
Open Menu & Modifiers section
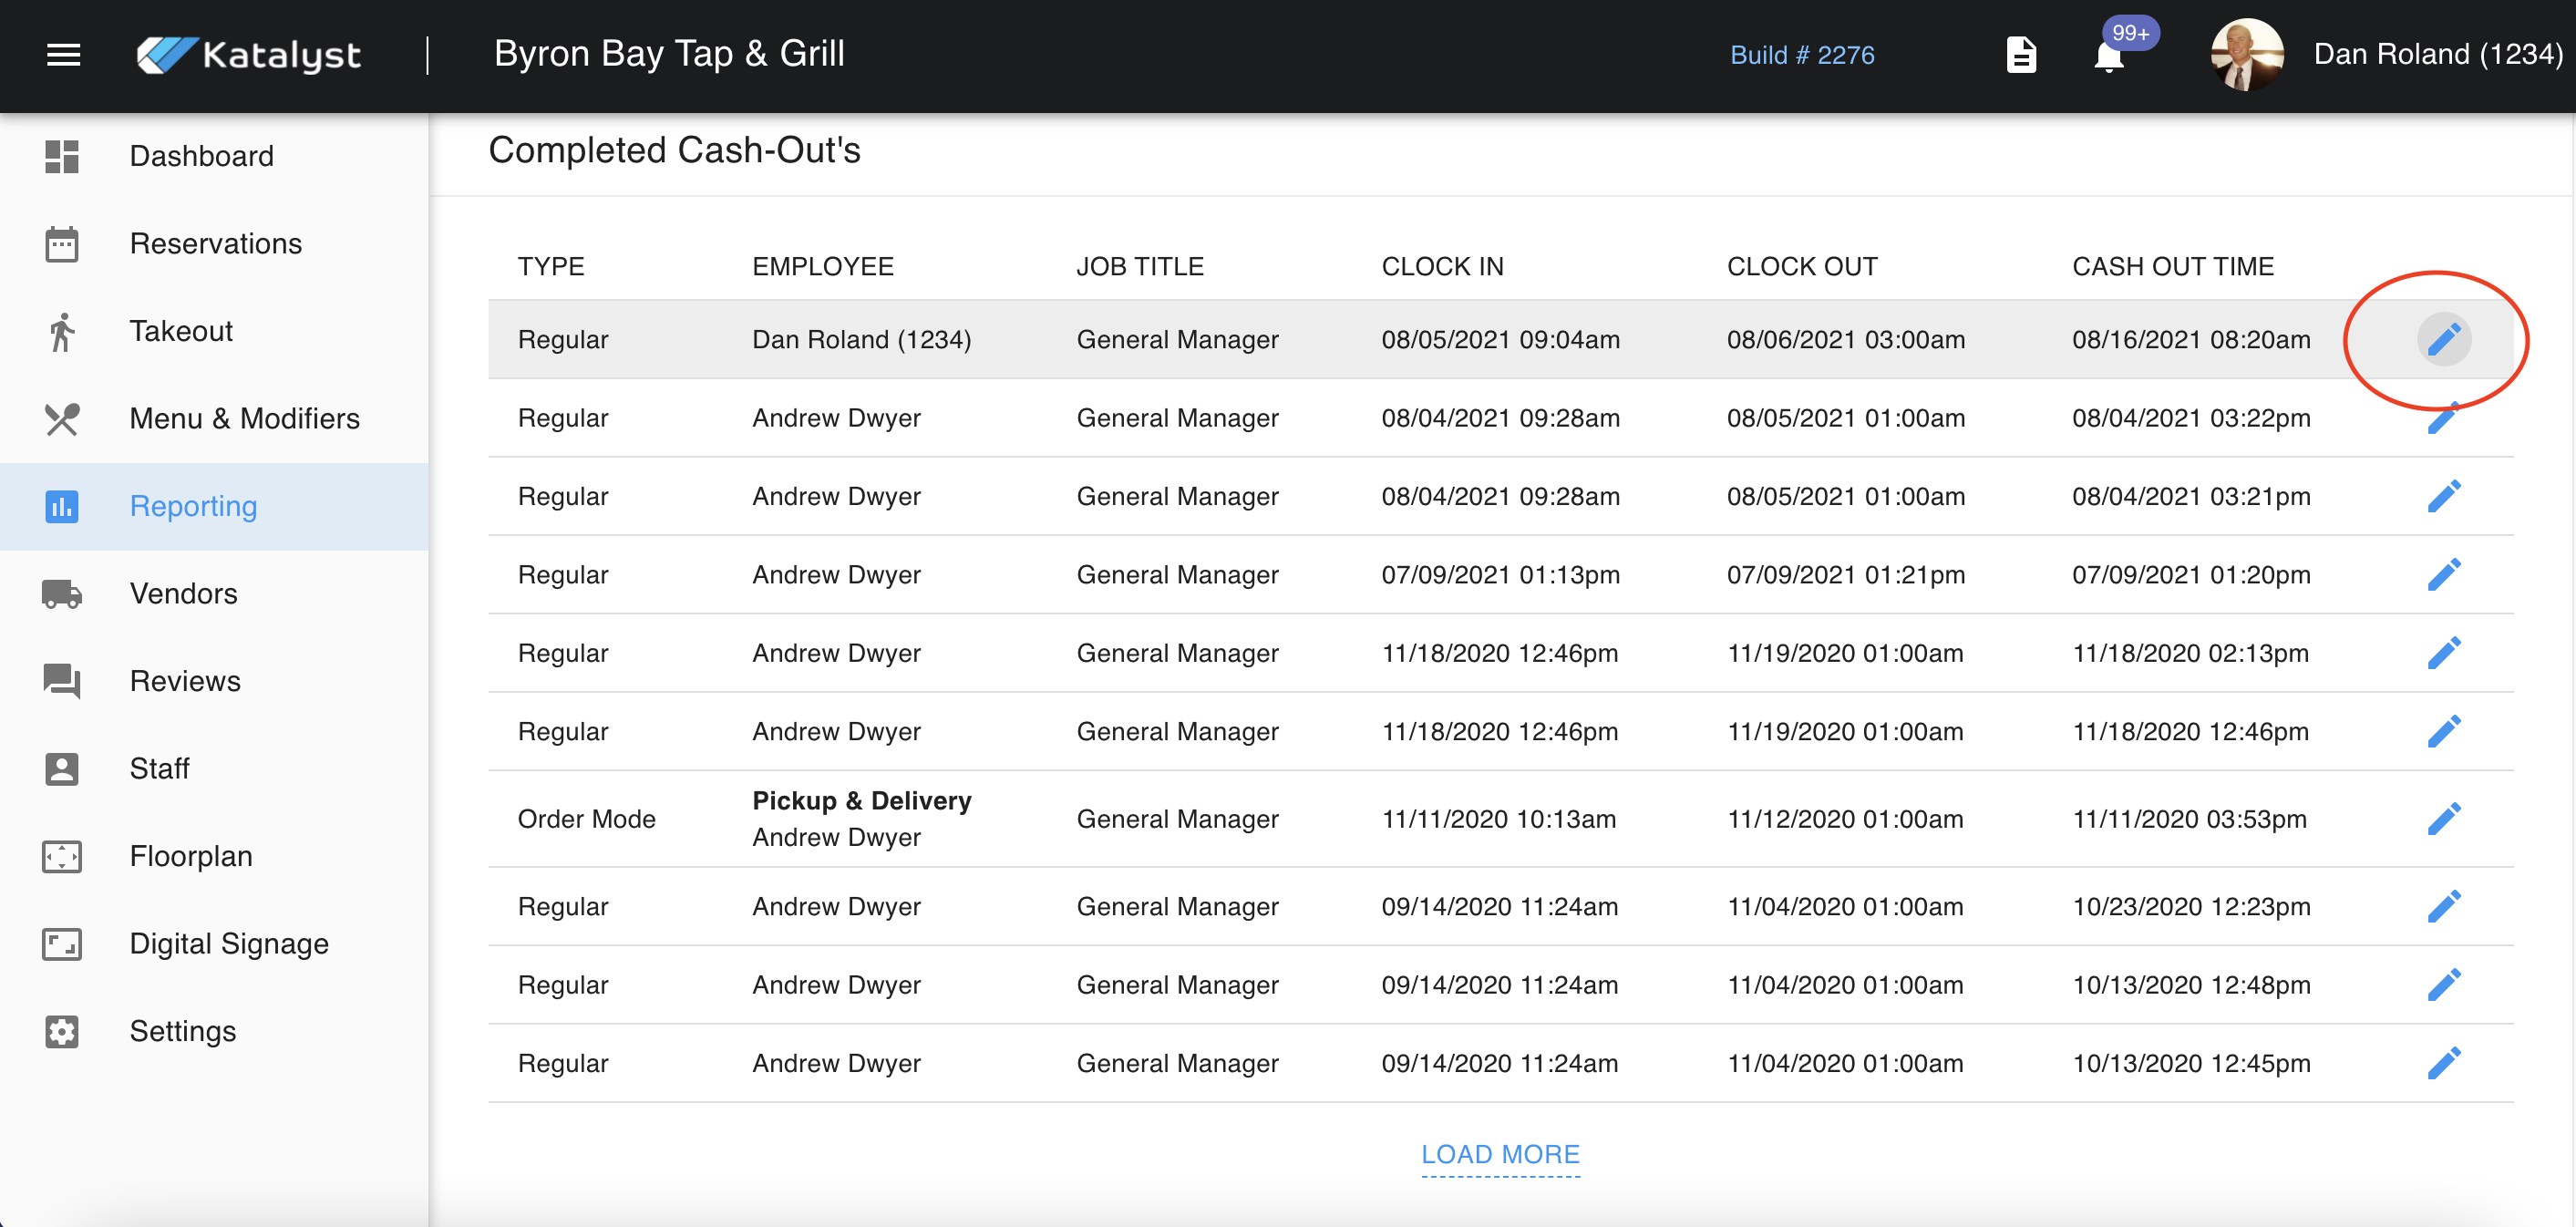pos(244,418)
